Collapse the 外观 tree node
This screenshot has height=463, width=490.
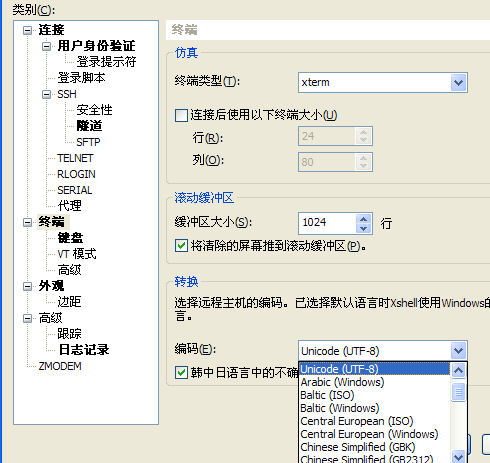(27, 286)
